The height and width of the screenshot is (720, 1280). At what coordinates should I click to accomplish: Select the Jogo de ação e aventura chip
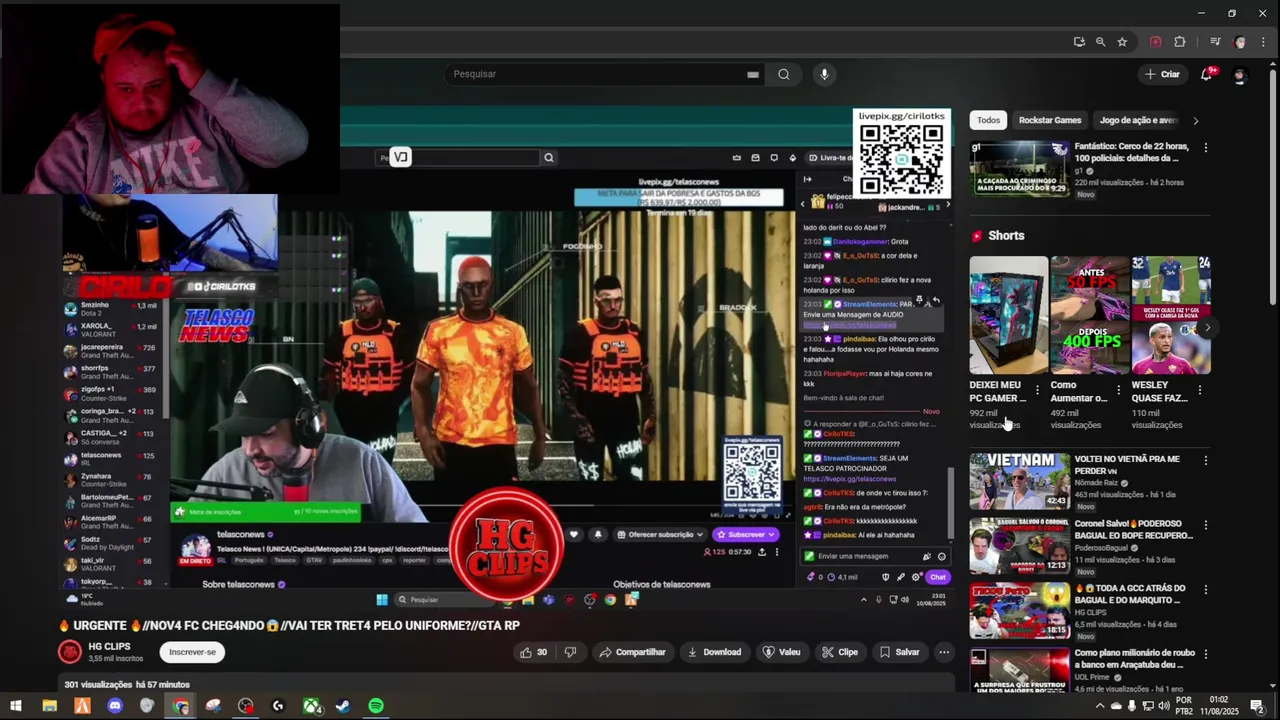click(x=1138, y=120)
